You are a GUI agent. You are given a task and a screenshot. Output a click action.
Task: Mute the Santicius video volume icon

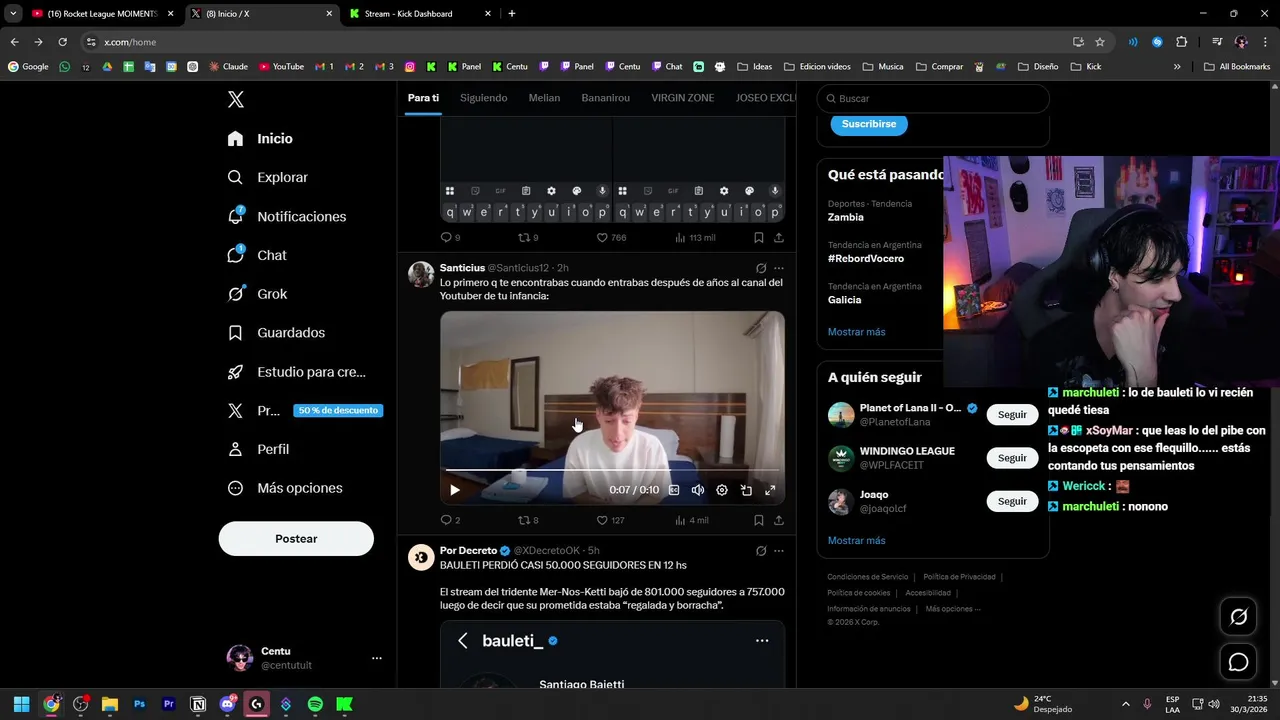698,490
